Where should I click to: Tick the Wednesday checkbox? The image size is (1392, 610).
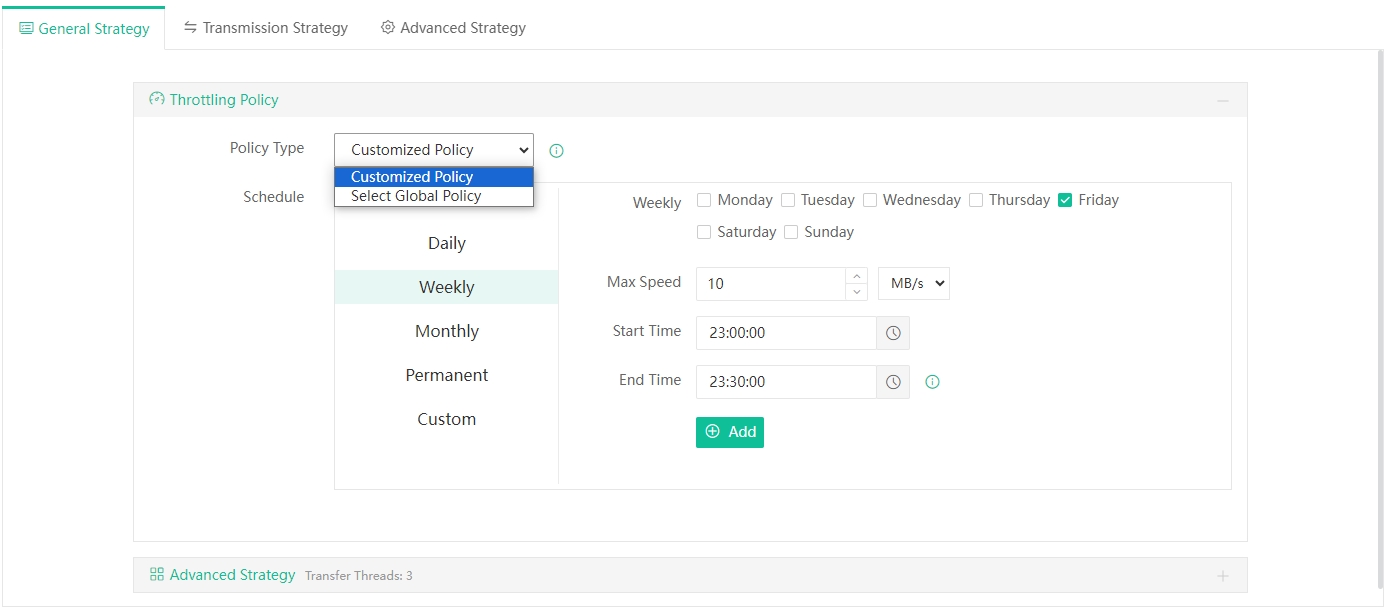point(870,200)
